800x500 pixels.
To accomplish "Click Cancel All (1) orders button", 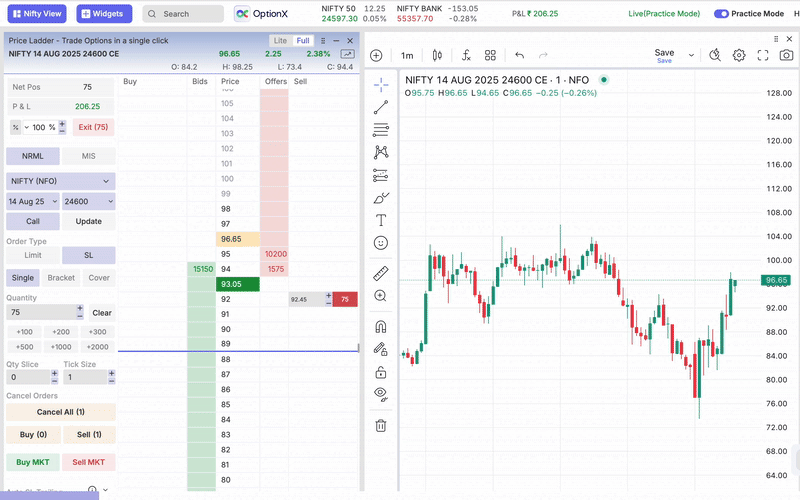I will coord(60,412).
